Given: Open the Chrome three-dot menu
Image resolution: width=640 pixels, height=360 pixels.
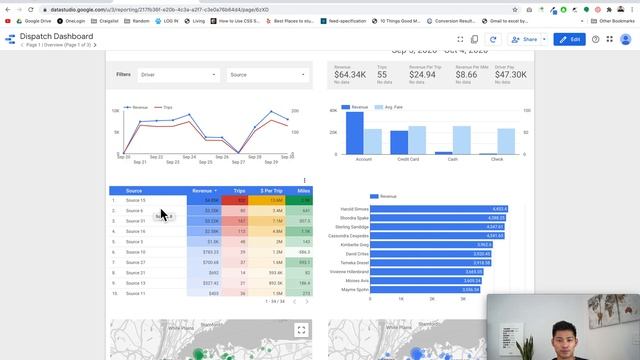Looking at the screenshot, I should click(632, 9).
